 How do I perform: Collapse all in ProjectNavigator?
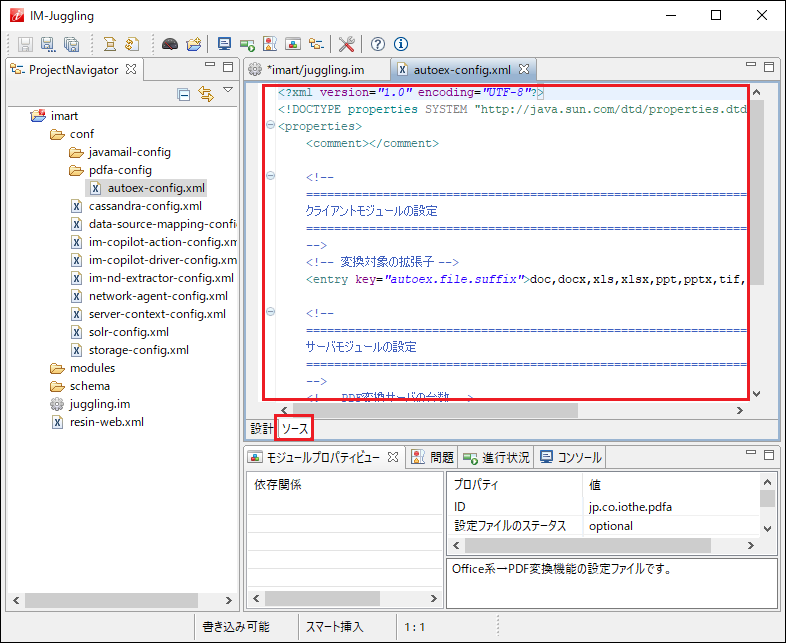click(184, 94)
